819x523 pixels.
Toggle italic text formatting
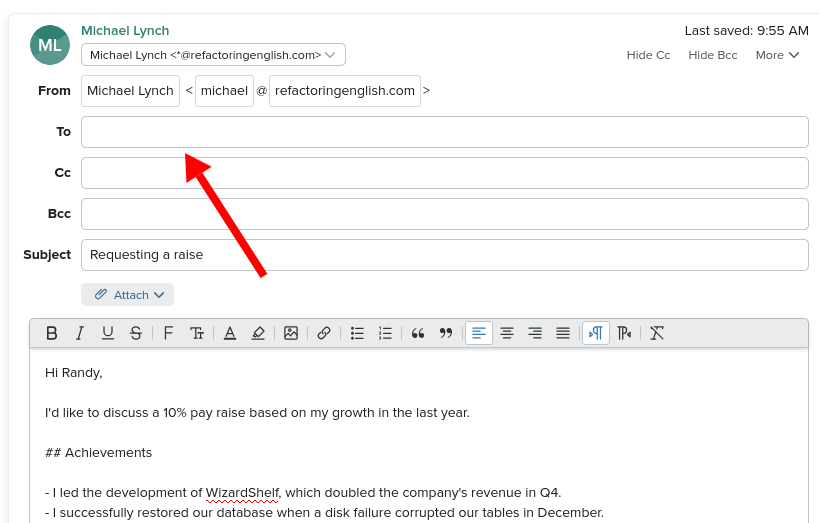[80, 333]
